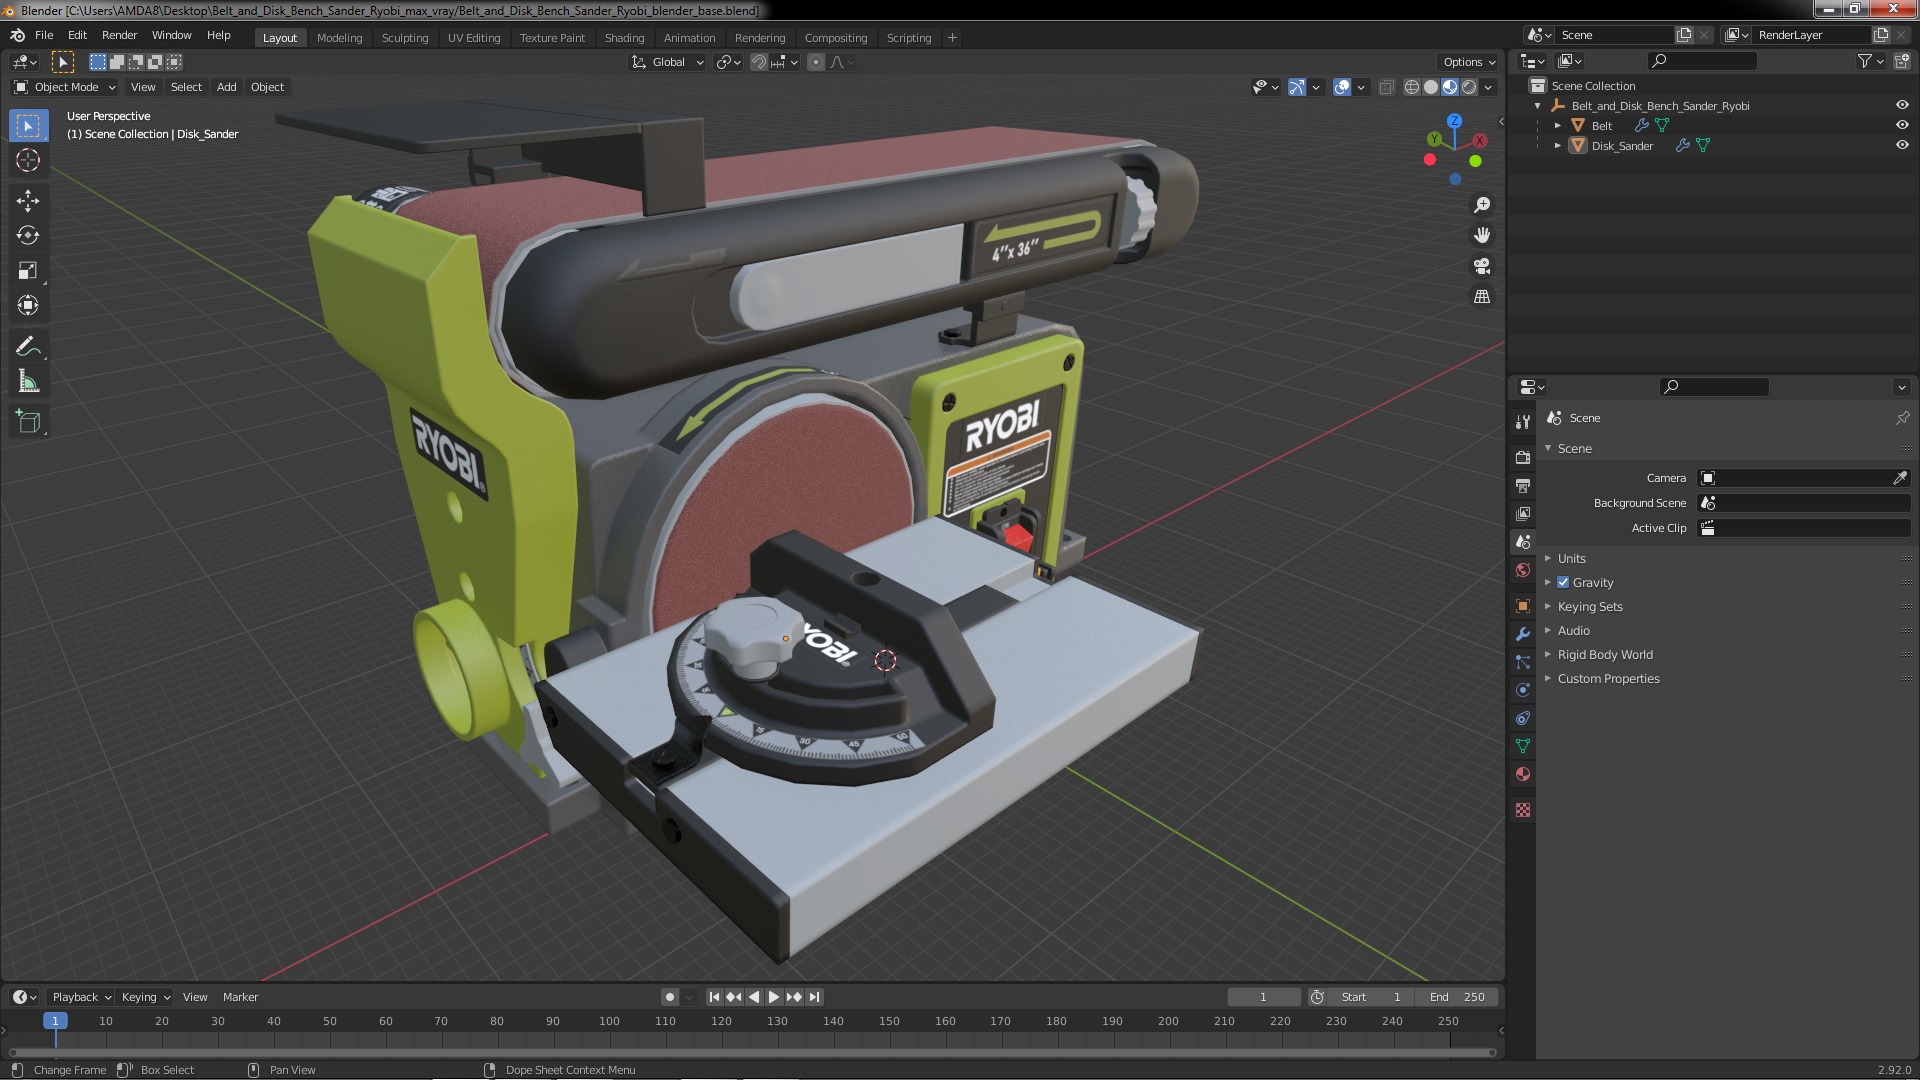Open the Tool properties tab

pyautogui.click(x=1522, y=422)
